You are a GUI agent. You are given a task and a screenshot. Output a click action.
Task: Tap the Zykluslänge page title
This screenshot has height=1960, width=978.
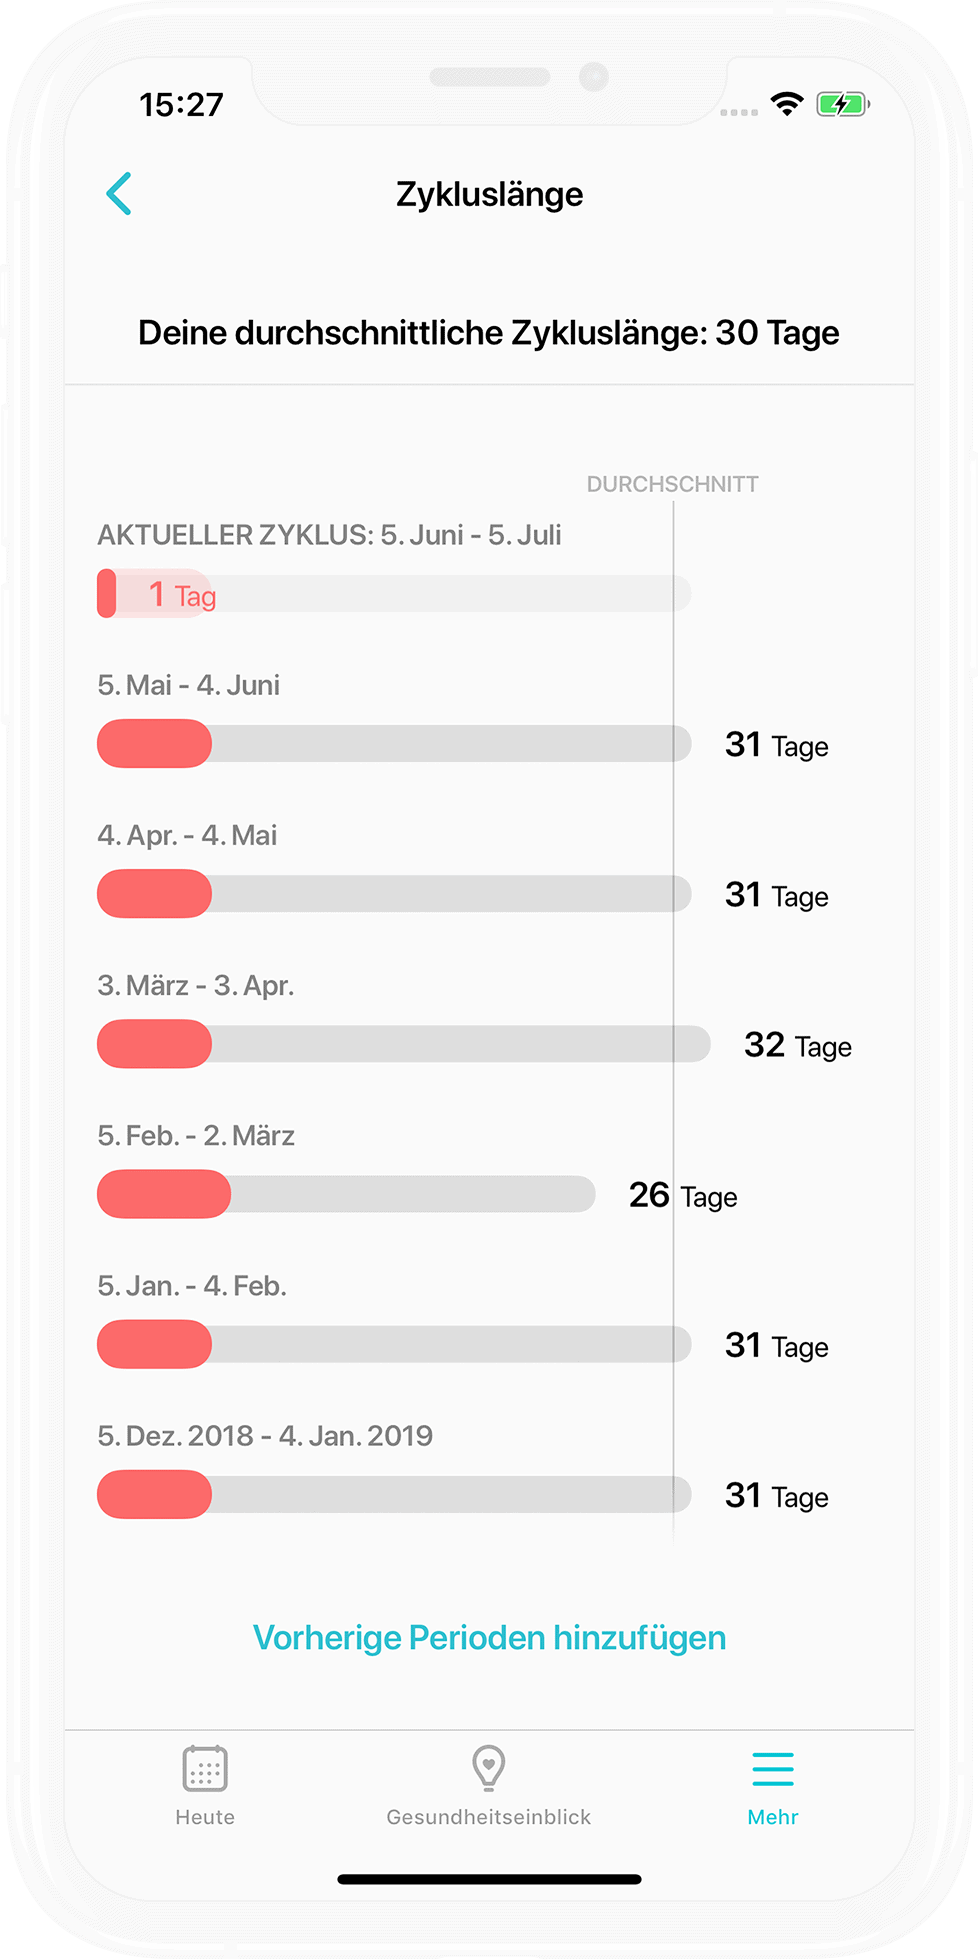coord(489,194)
